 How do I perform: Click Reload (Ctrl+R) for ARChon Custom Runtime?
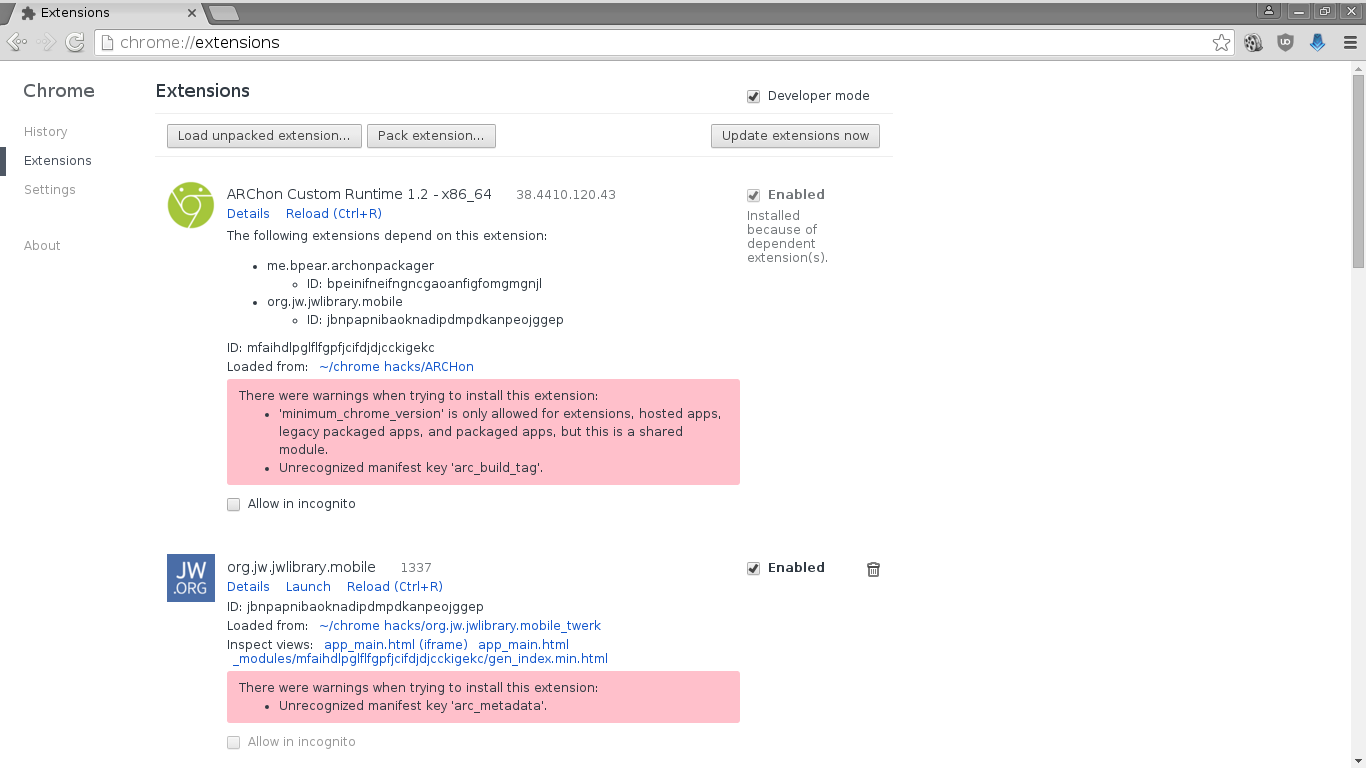334,213
